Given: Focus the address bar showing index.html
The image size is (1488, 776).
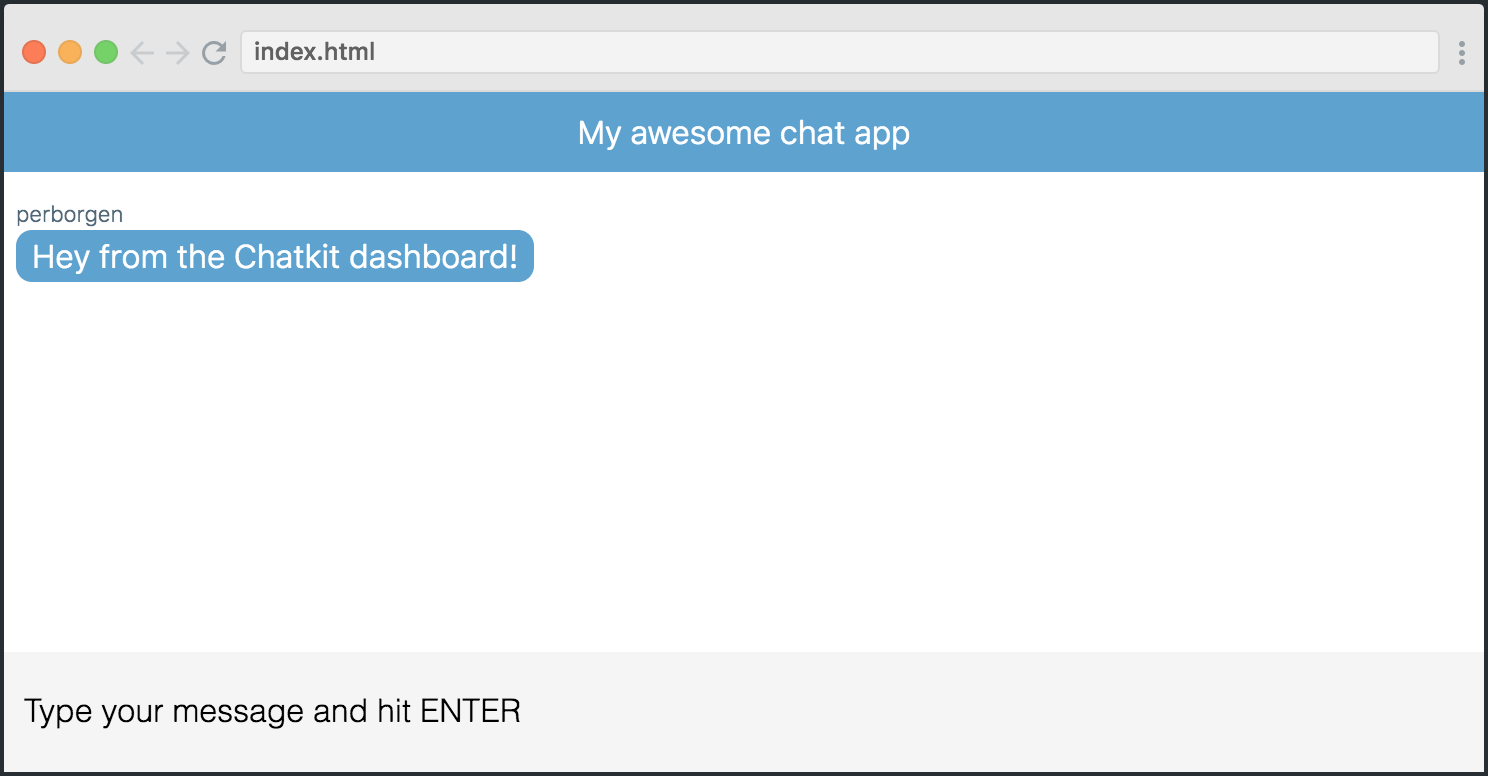Looking at the screenshot, I should (840, 52).
